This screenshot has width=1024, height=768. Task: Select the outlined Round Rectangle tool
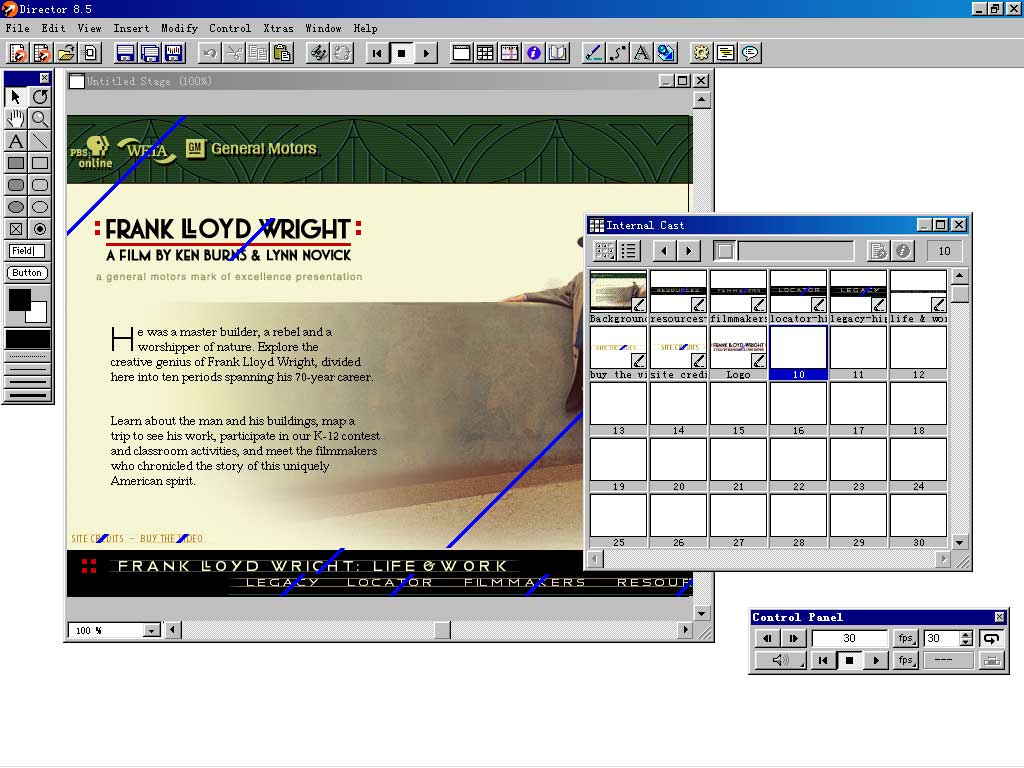(40, 185)
